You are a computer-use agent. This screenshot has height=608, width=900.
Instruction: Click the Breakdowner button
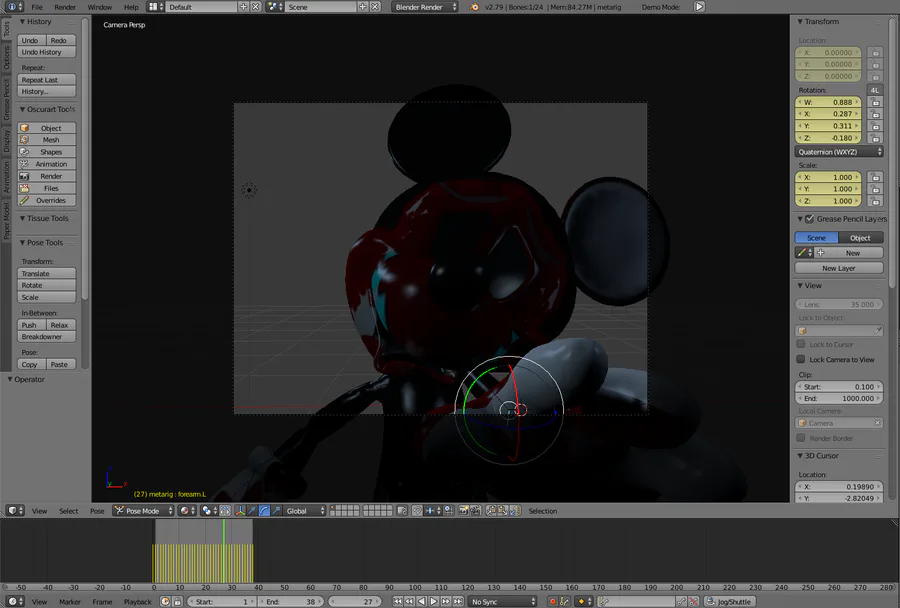46,336
